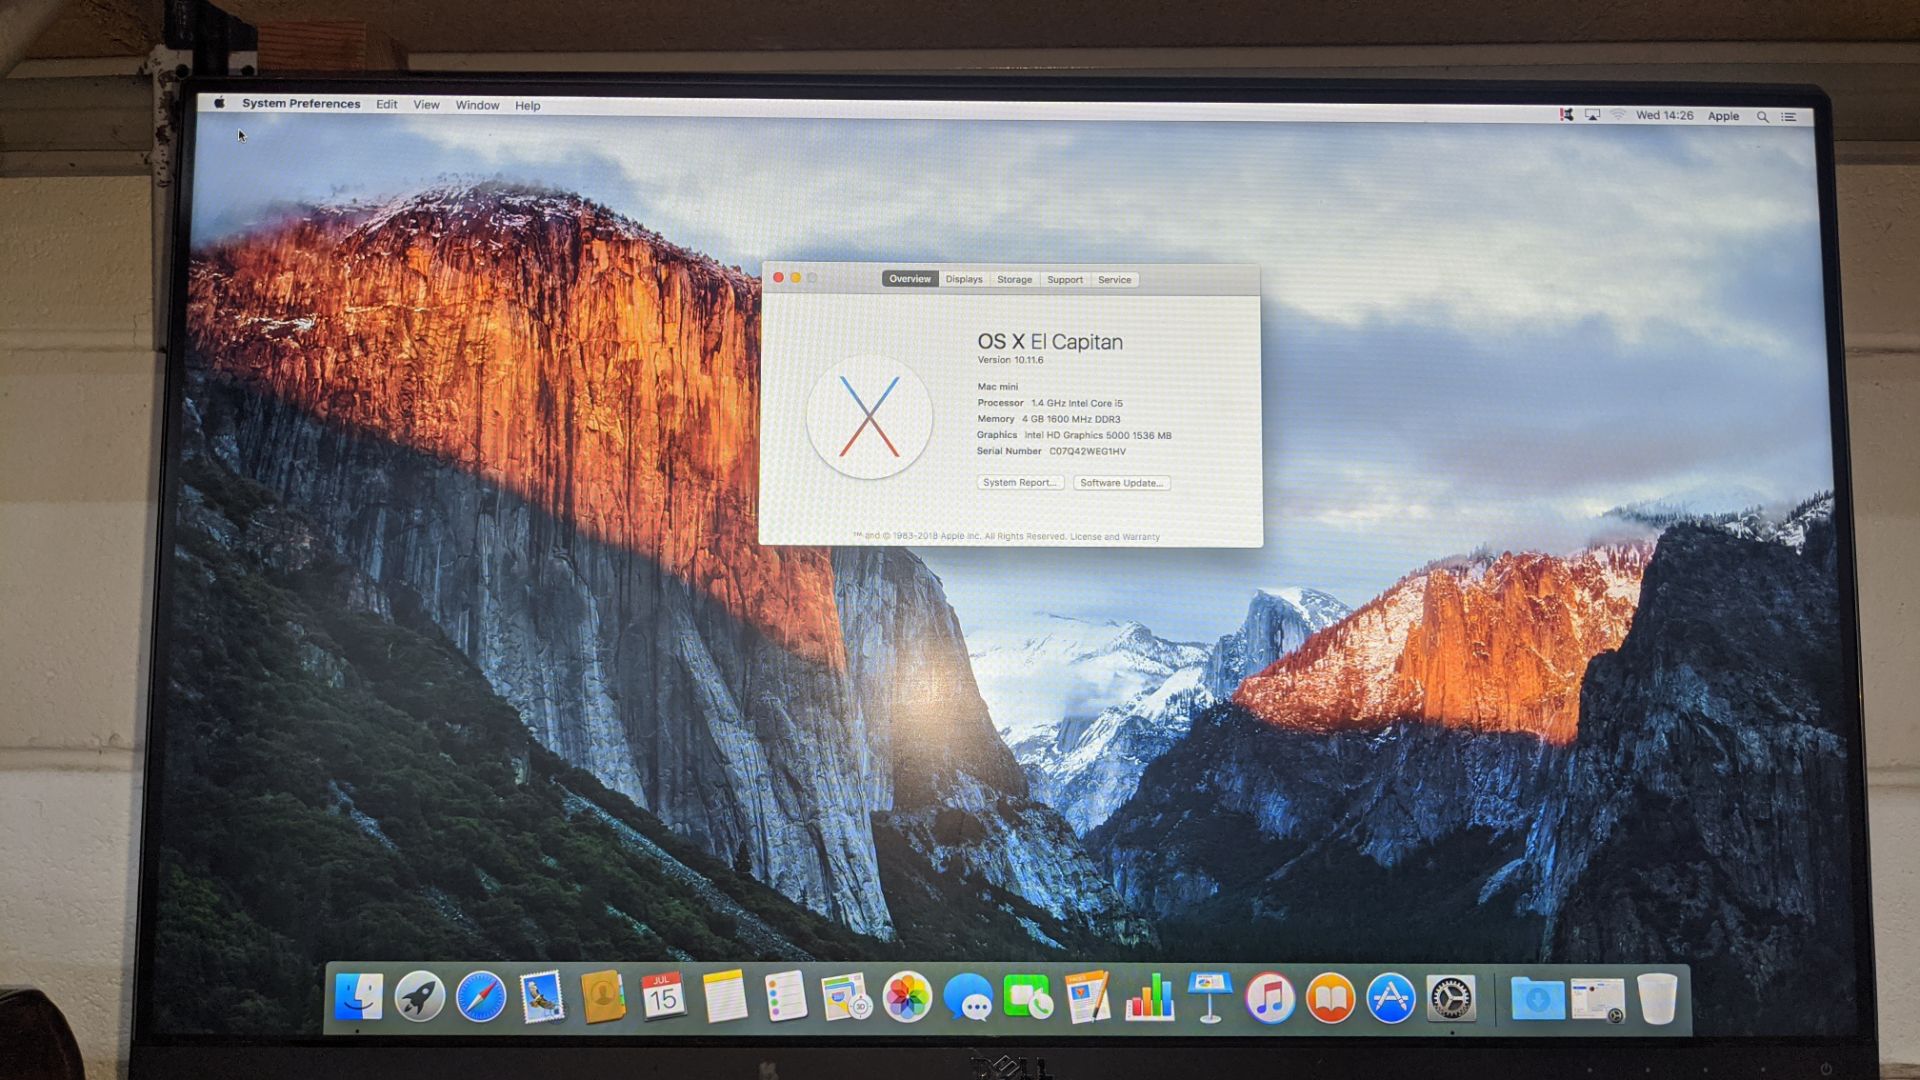Launch Keynote podium icon in Dock
Screen dimensions: 1920x1080
tap(1210, 997)
